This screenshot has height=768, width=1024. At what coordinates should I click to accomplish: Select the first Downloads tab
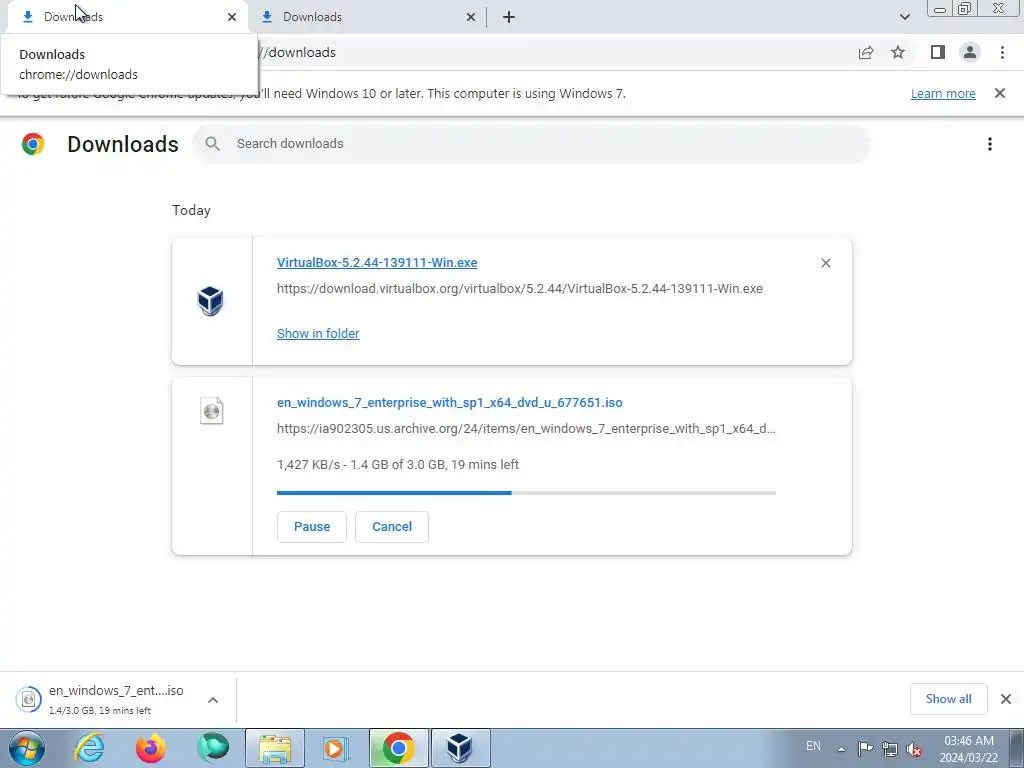point(127,17)
